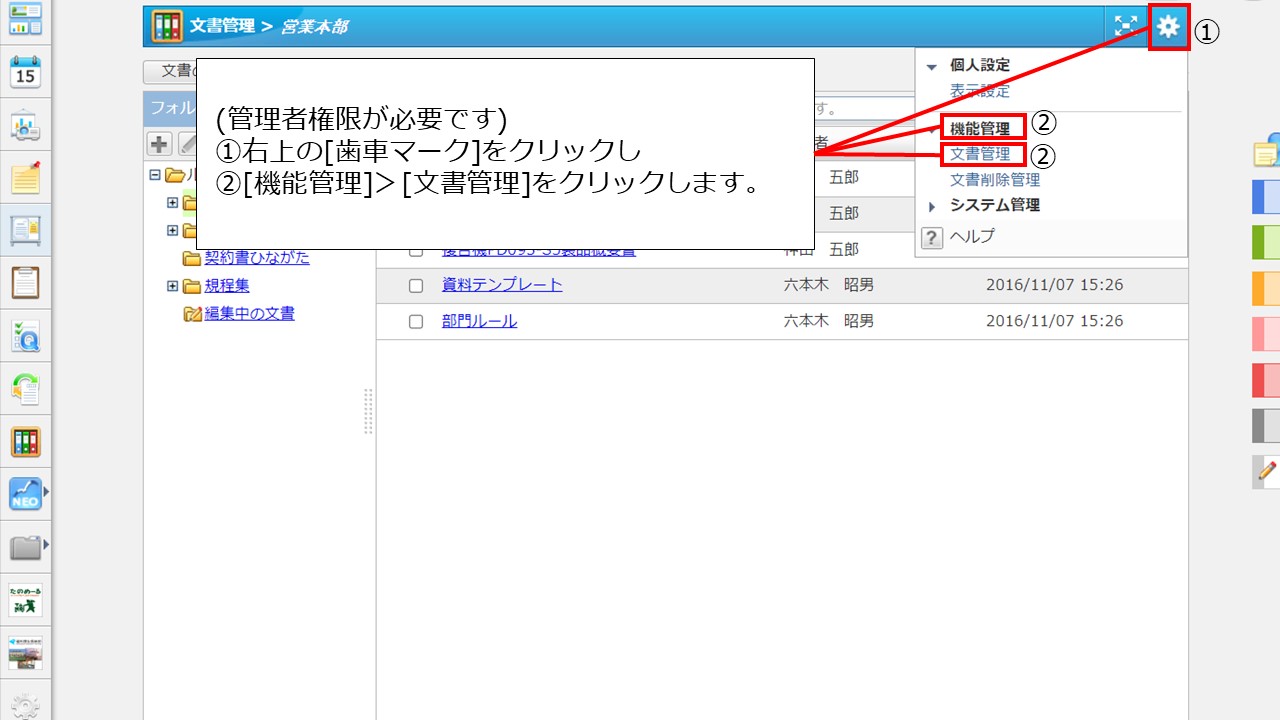Open the memo pad app icon
This screenshot has width=1280, height=720.
pos(26,179)
